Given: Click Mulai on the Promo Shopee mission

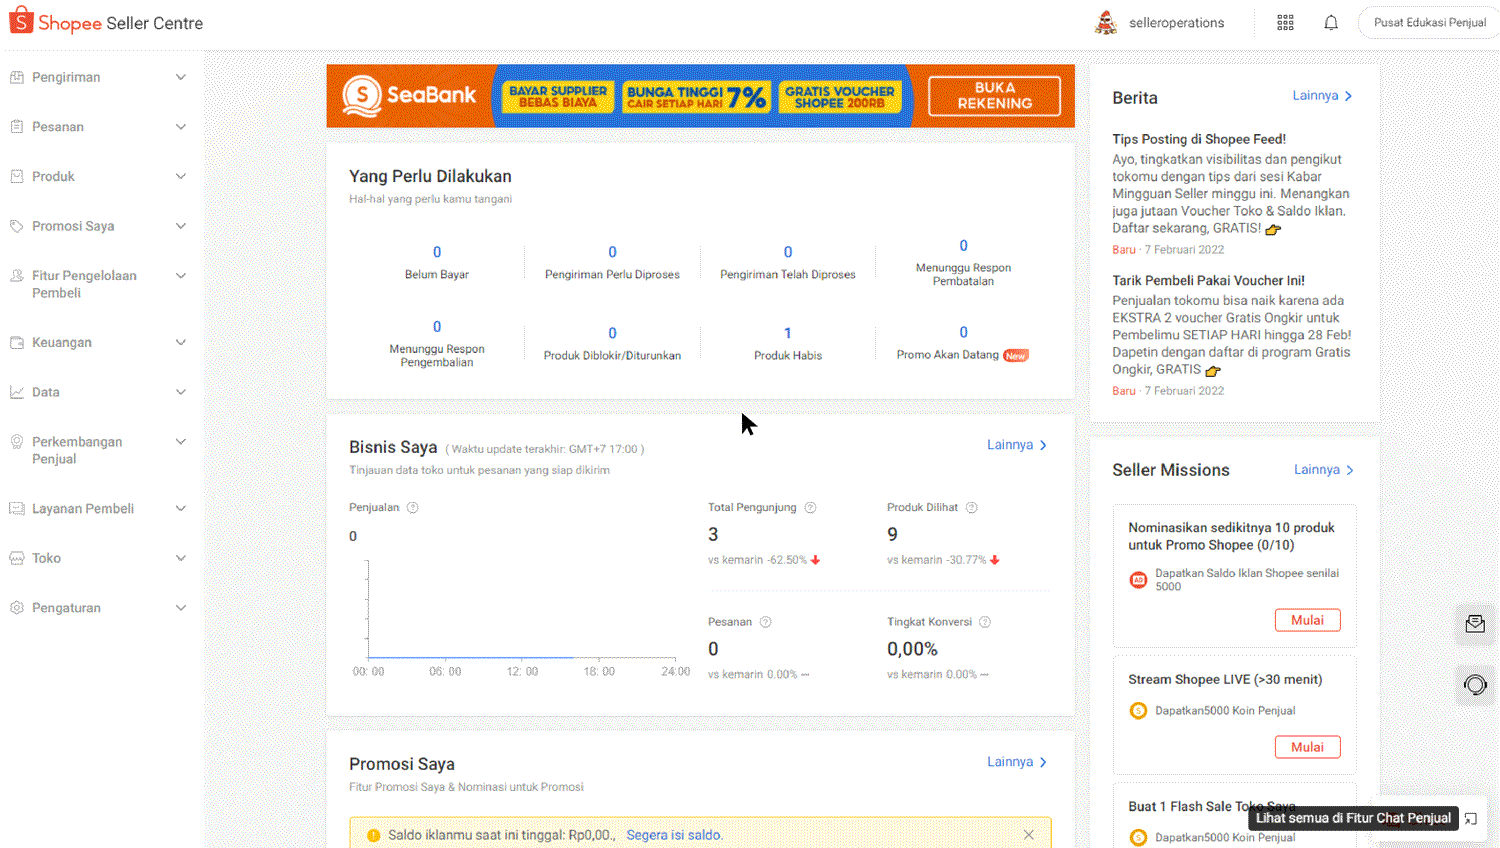Looking at the screenshot, I should tap(1307, 619).
